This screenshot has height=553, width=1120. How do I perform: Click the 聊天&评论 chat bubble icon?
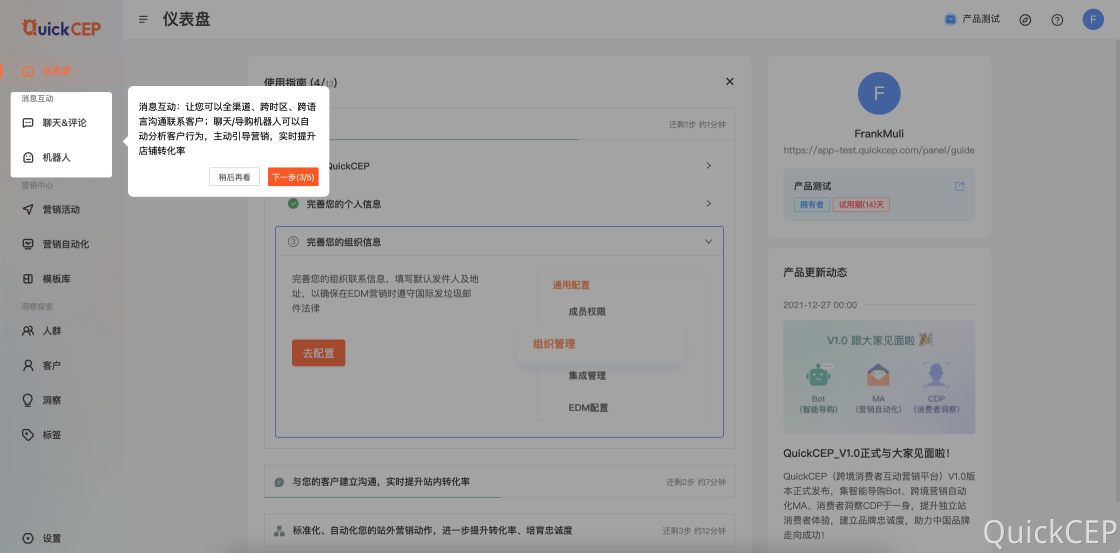click(28, 123)
